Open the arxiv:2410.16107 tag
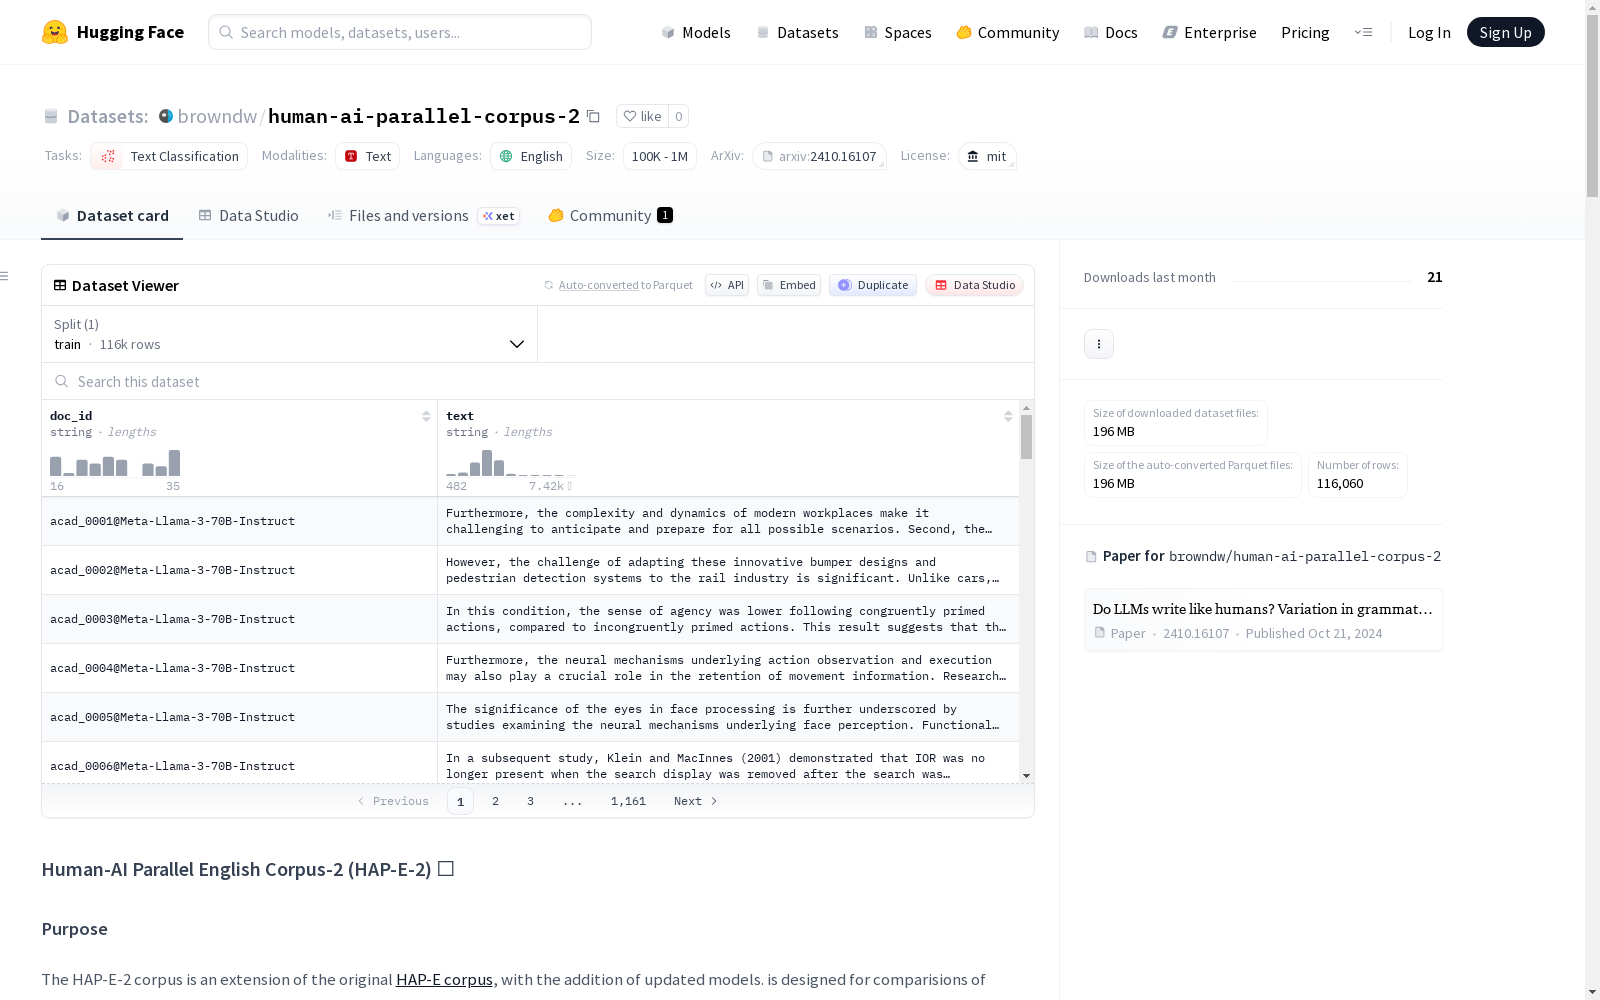 pos(819,156)
